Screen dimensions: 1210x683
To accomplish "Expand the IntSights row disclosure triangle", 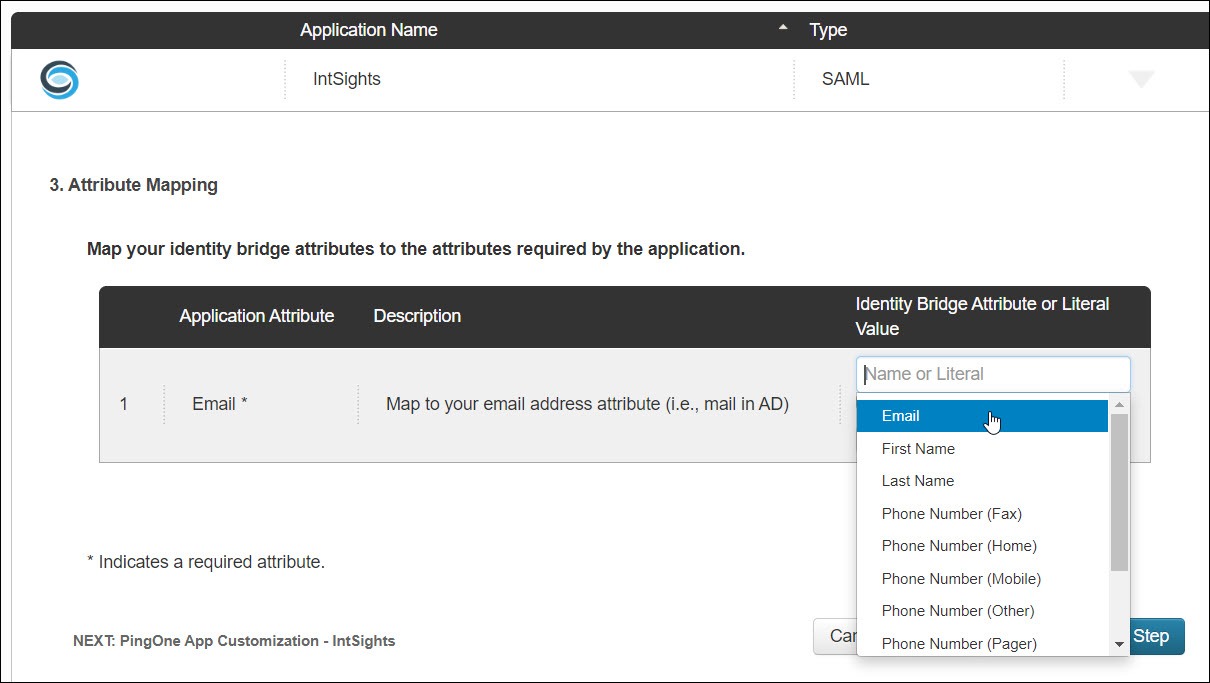I will pyautogui.click(x=1141, y=80).
